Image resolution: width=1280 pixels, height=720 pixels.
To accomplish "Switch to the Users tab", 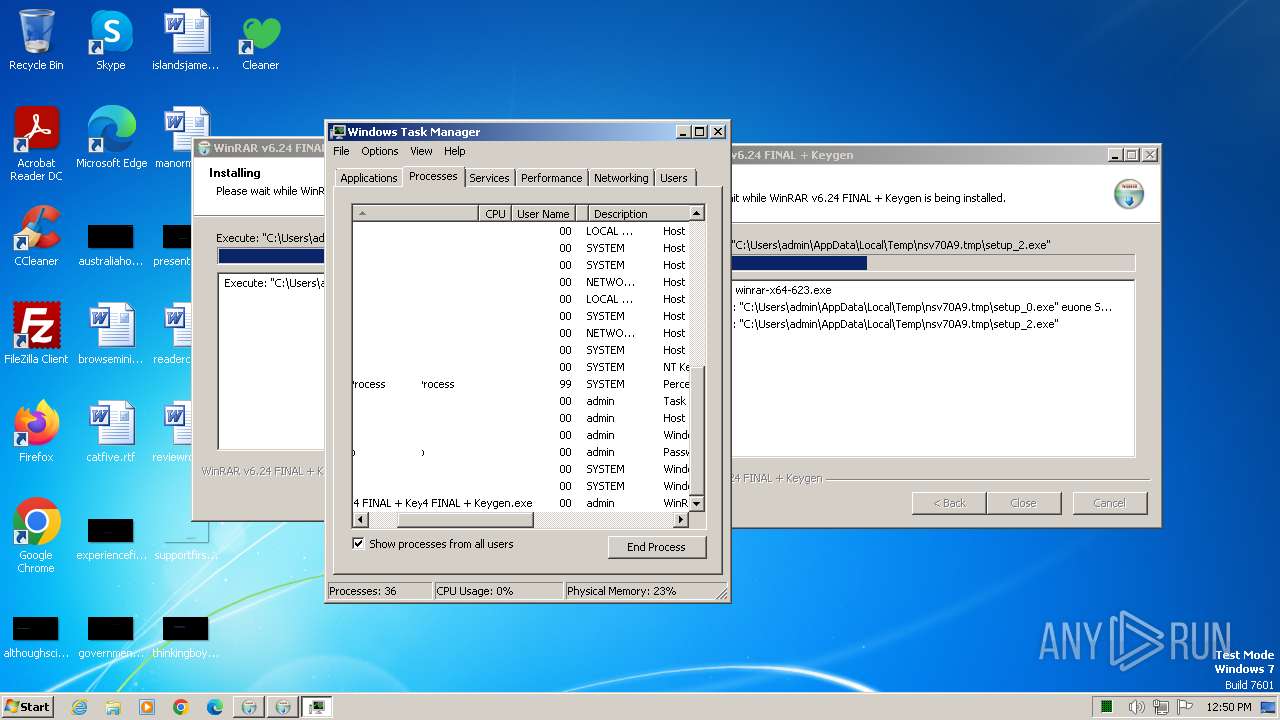I will click(674, 178).
